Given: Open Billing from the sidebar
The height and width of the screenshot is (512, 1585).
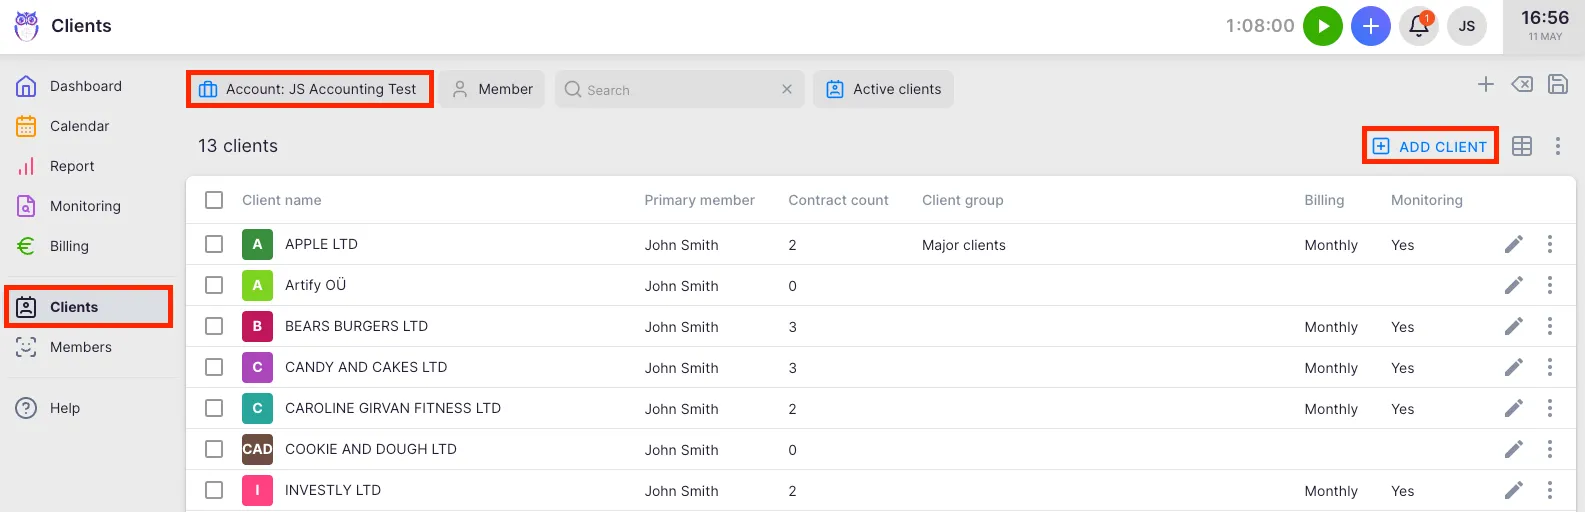Looking at the screenshot, I should [x=69, y=246].
